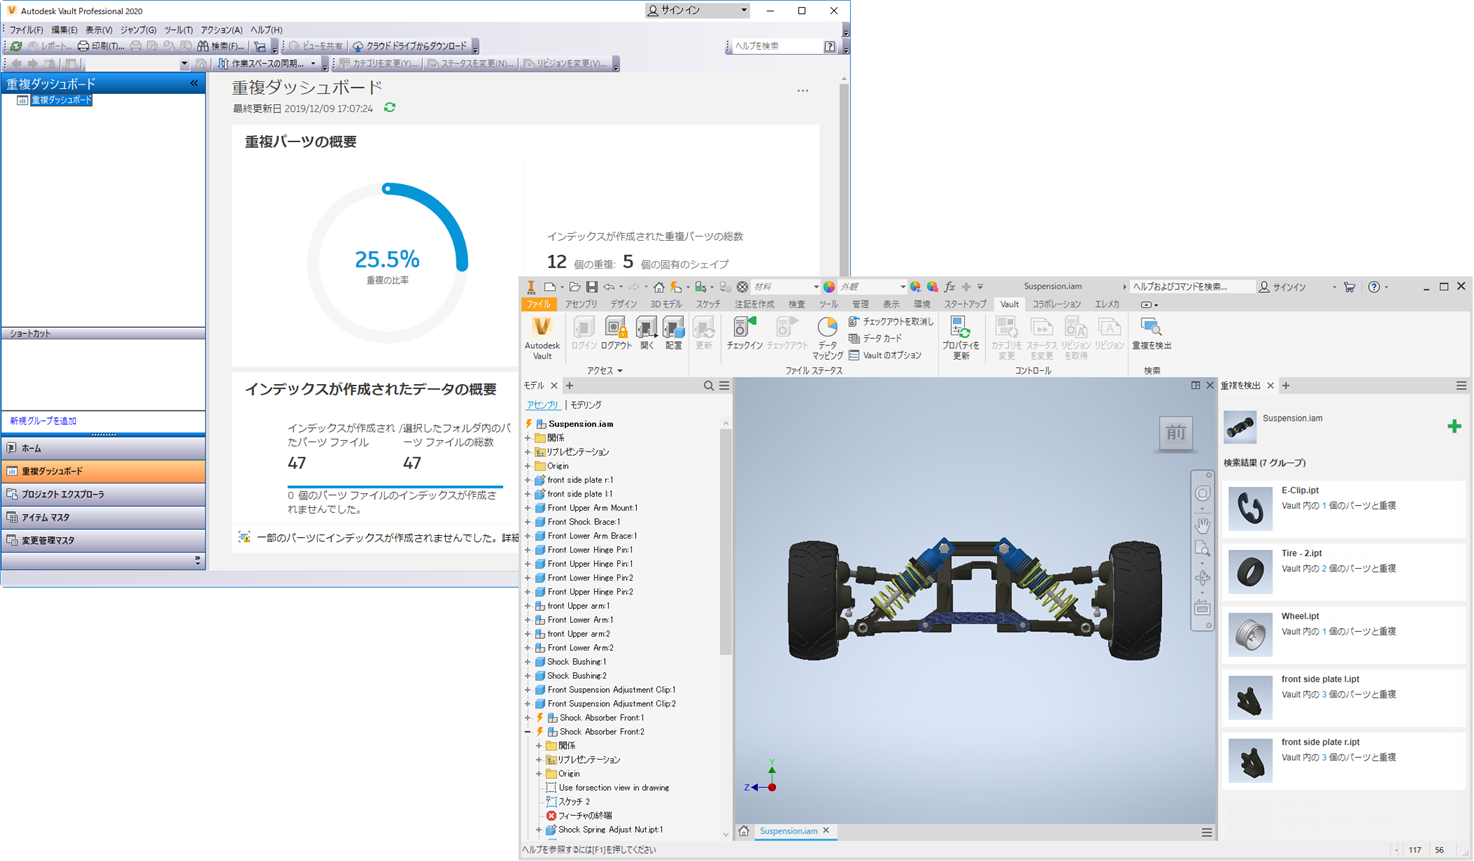Open the ツール(T) menu in Vault
Viewport: 1474px width, 861px height.
click(178, 30)
